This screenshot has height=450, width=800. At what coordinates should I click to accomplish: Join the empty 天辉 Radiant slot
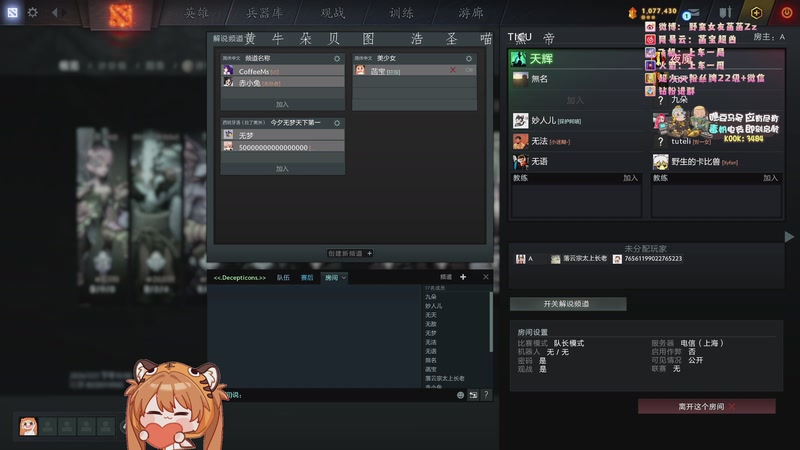(x=575, y=100)
